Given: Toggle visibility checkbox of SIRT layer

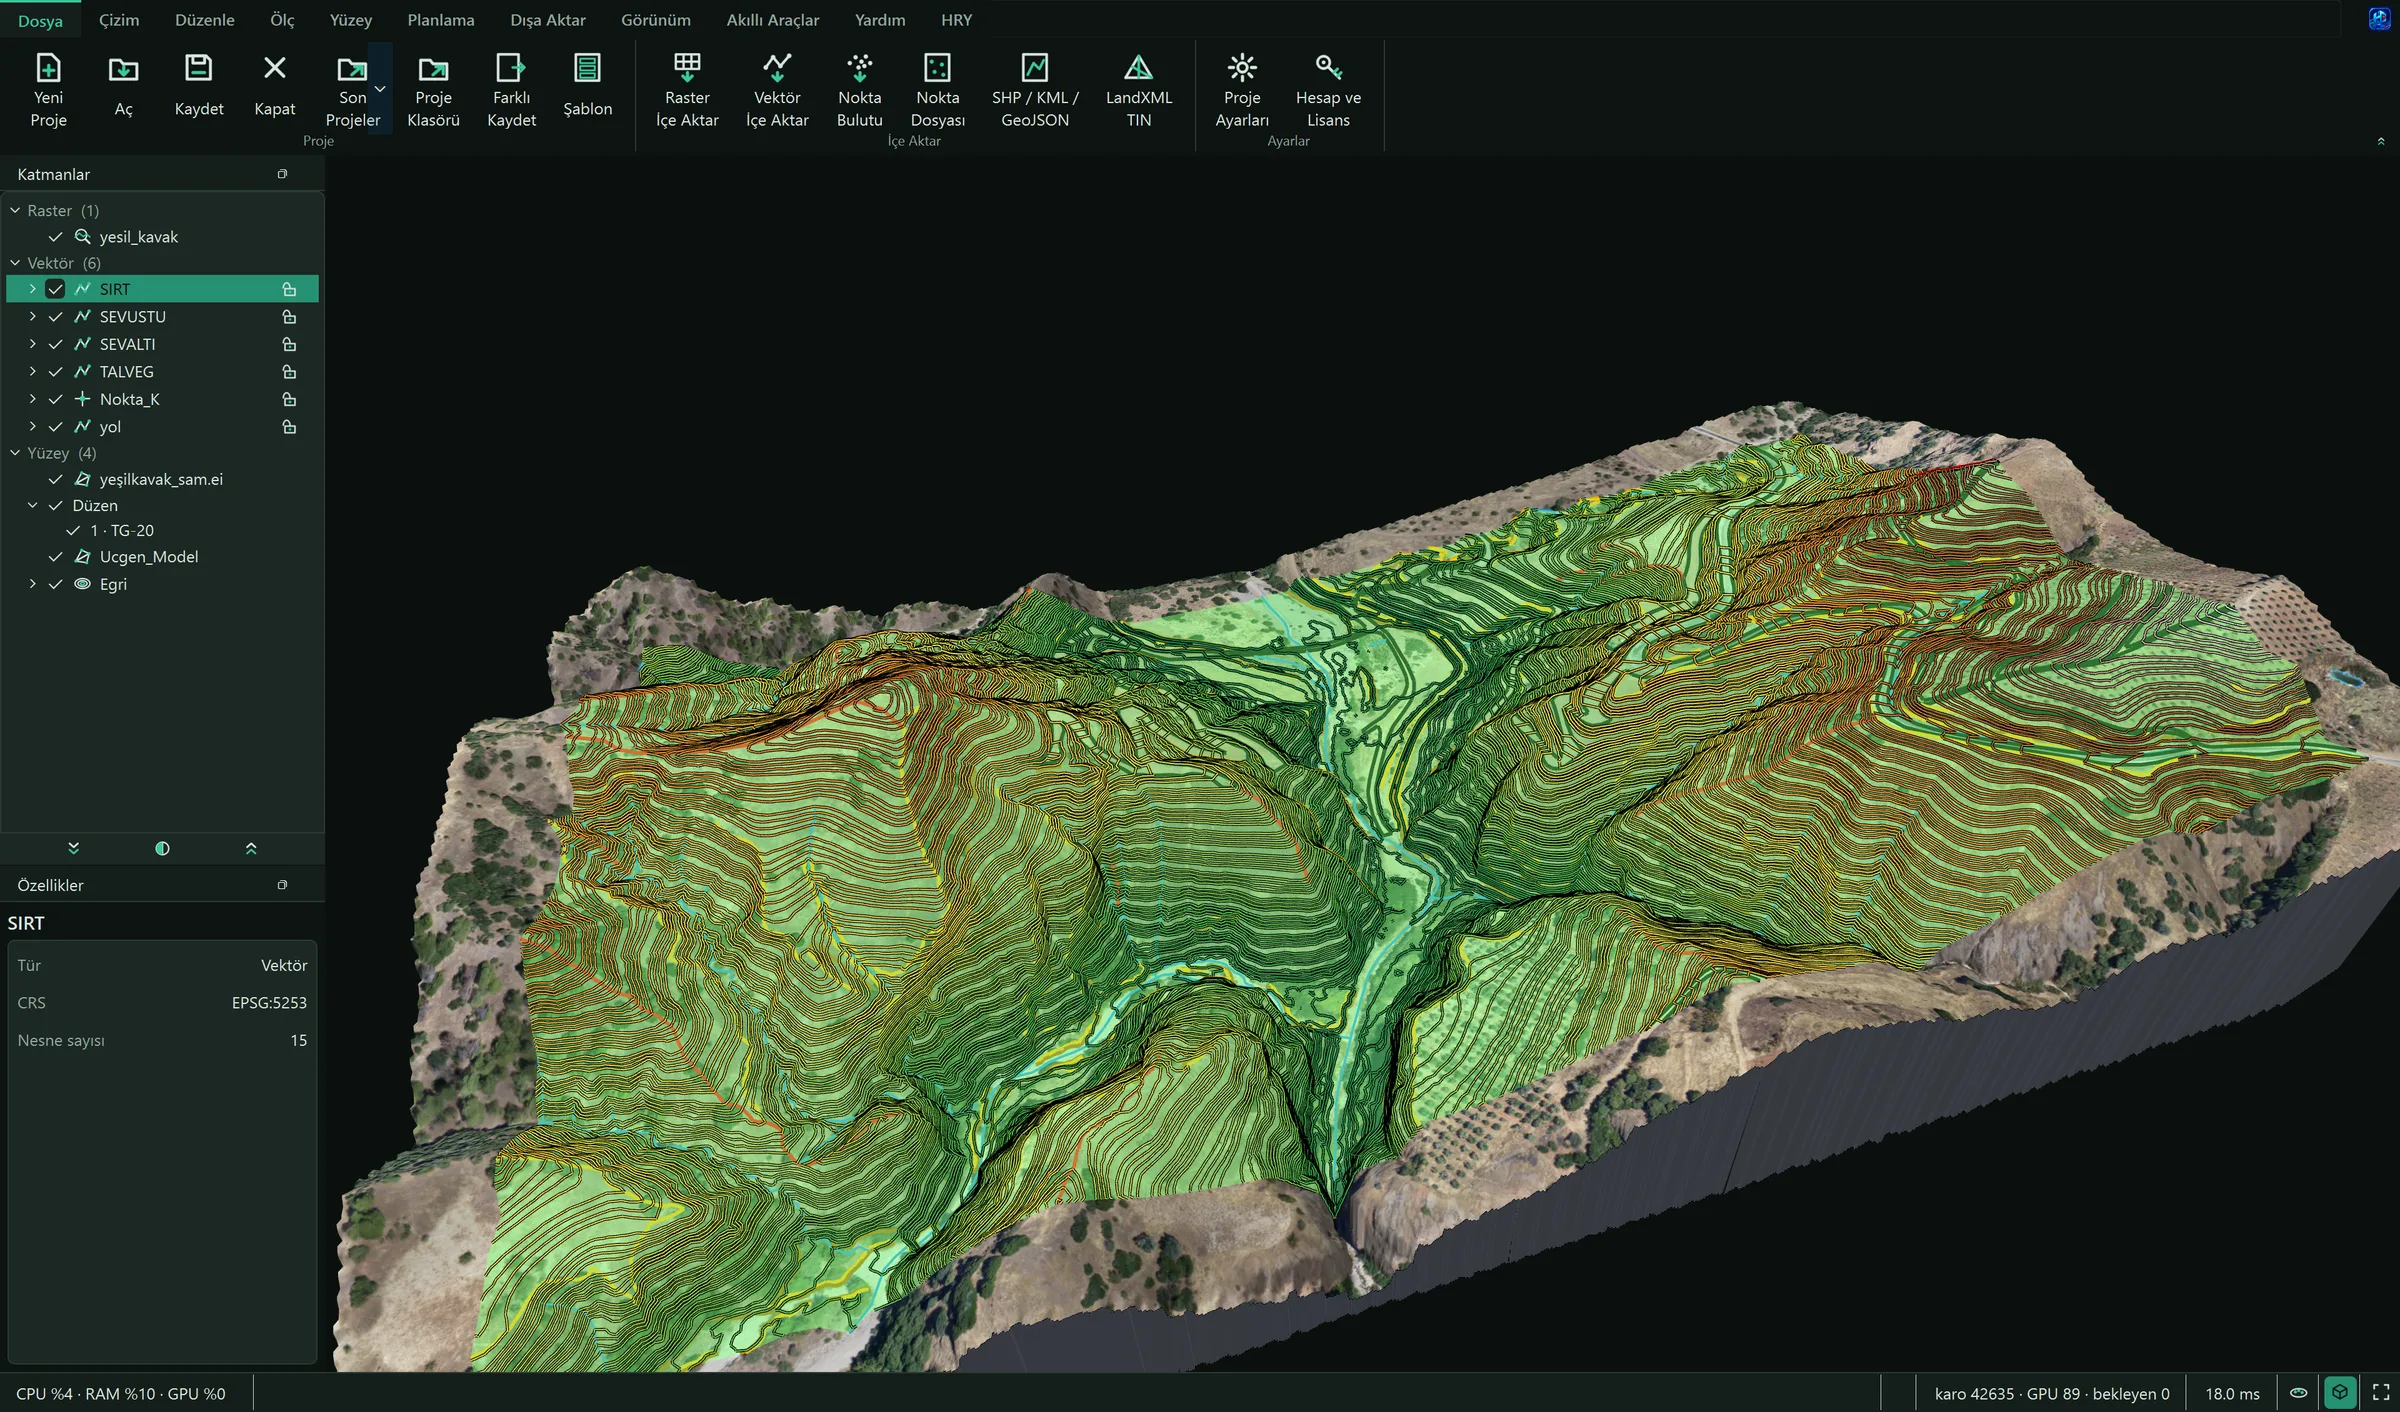Looking at the screenshot, I should coord(55,289).
